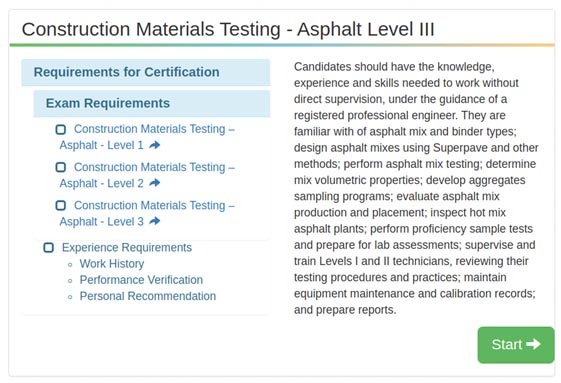Click the share arrow beside Asphalt Level 3
This screenshot has width=561, height=383.
pyautogui.click(x=155, y=221)
